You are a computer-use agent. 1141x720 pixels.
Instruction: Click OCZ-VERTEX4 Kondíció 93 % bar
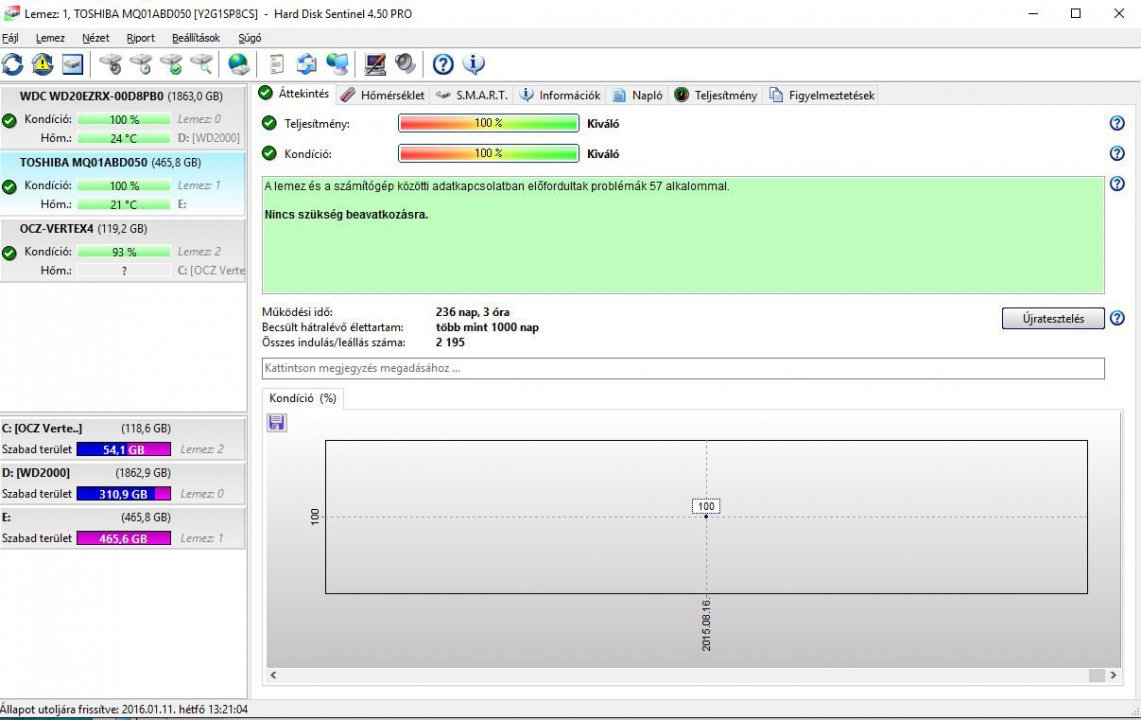pyautogui.click(x=124, y=252)
